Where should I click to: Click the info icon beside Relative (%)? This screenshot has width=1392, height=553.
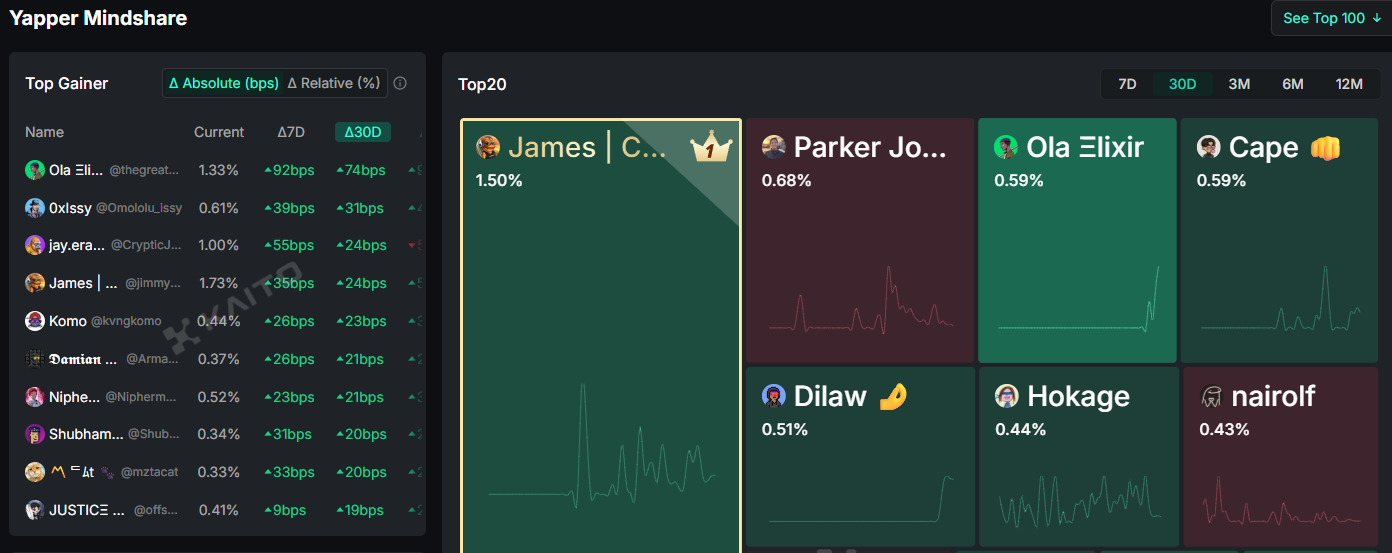coord(400,84)
